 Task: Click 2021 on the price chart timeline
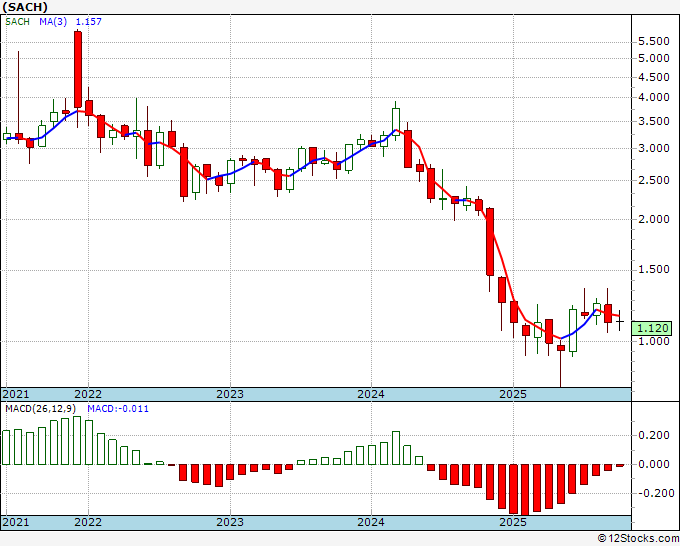tap(16, 394)
